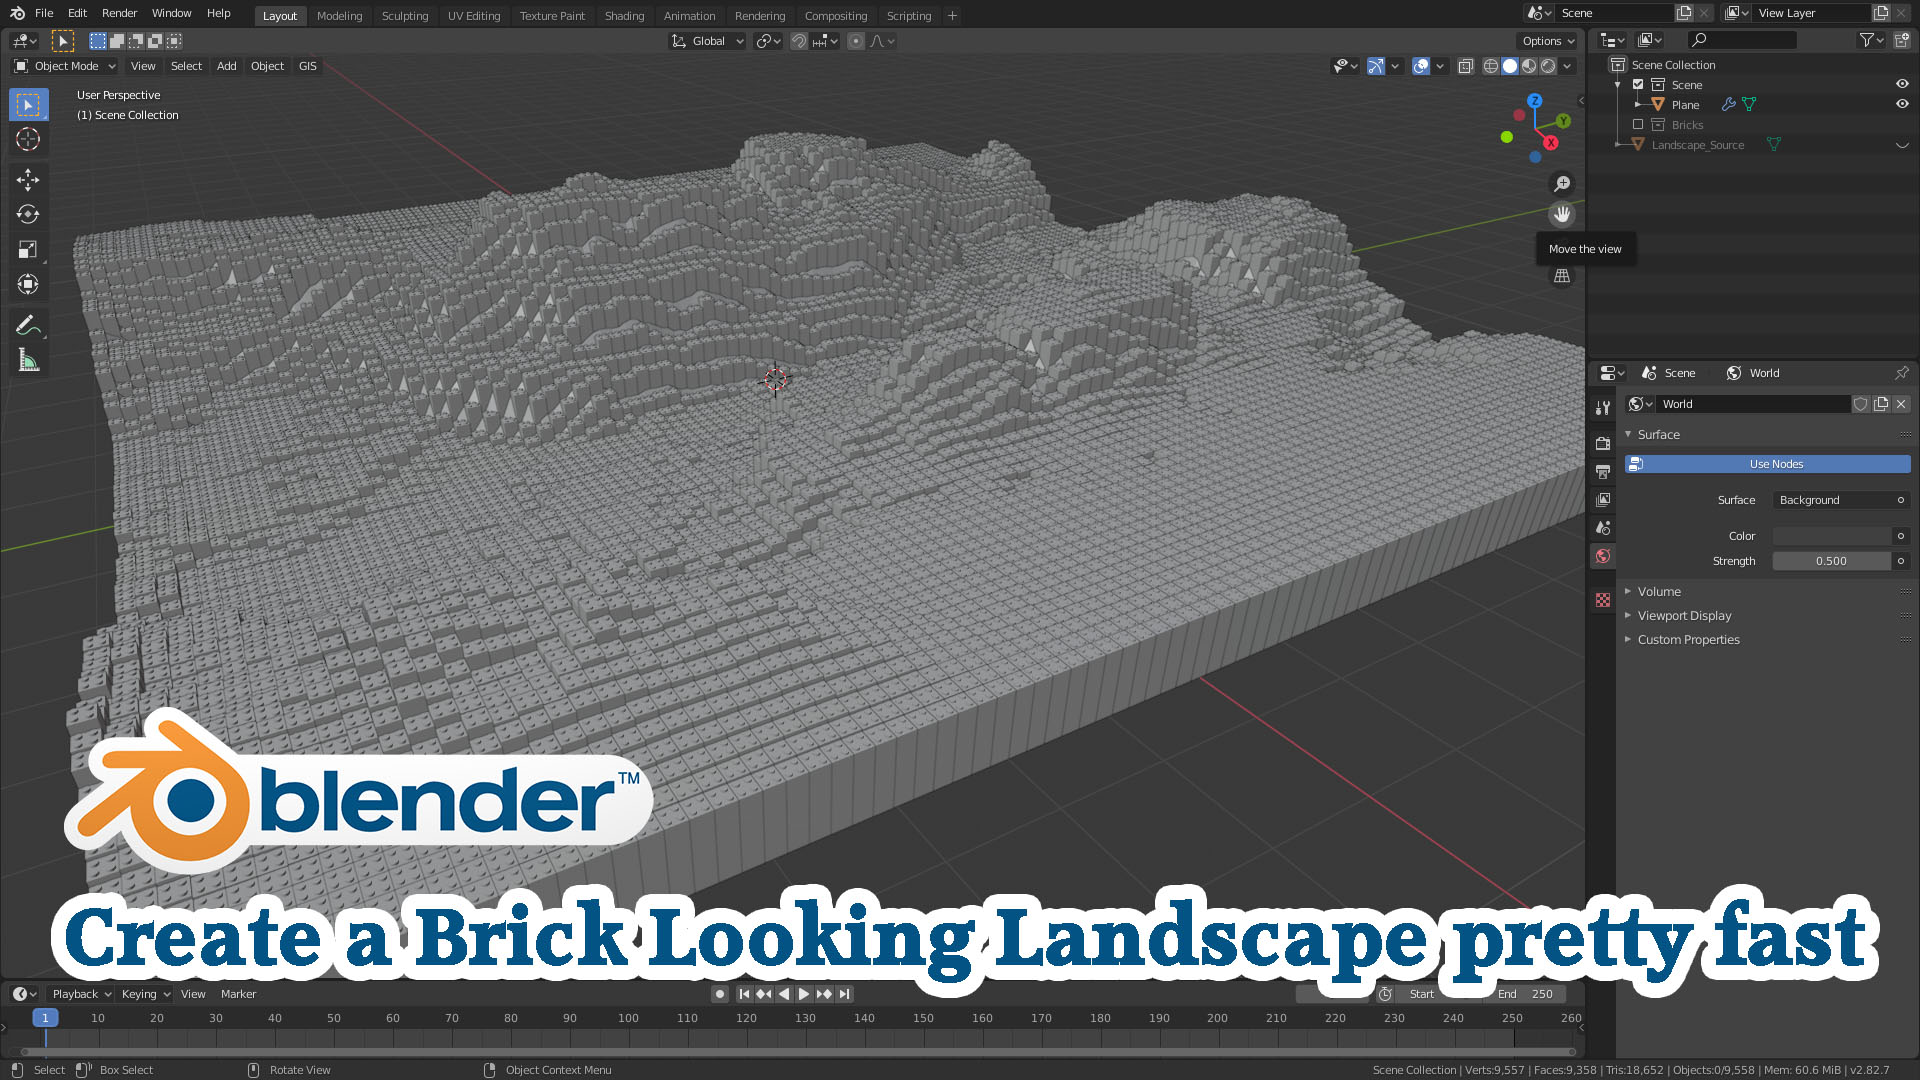Click the World Color swatch
The image size is (1920, 1080).
1832,536
